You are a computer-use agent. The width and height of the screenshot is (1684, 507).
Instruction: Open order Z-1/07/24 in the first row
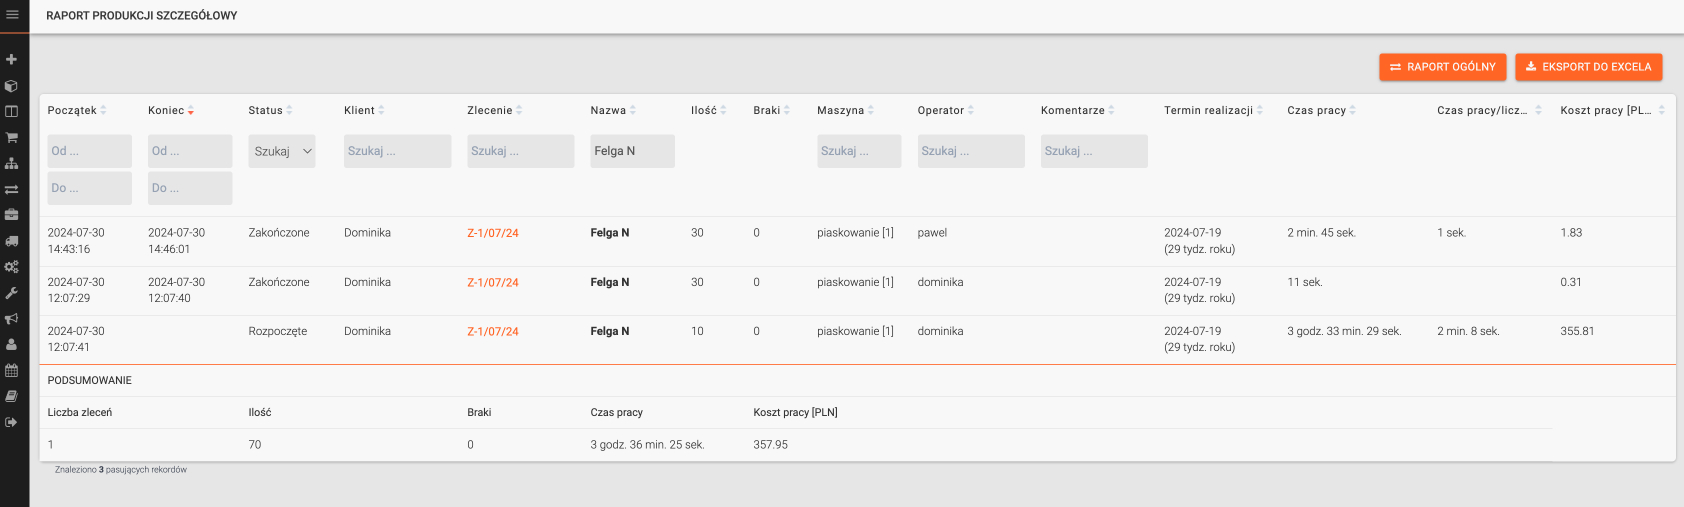tap(493, 233)
